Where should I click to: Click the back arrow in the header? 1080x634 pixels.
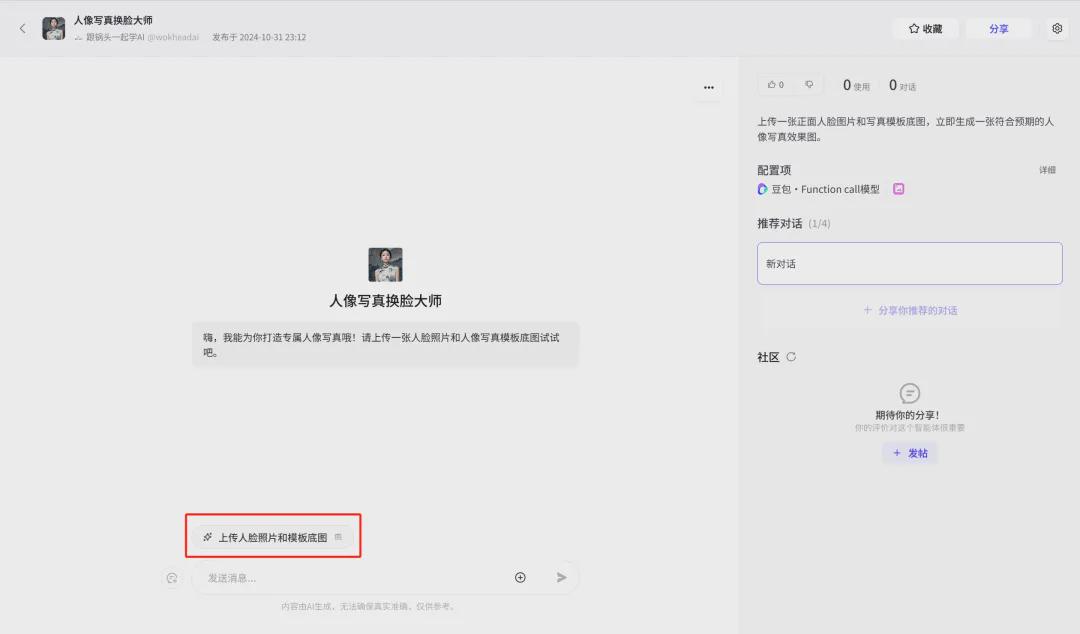(x=23, y=29)
